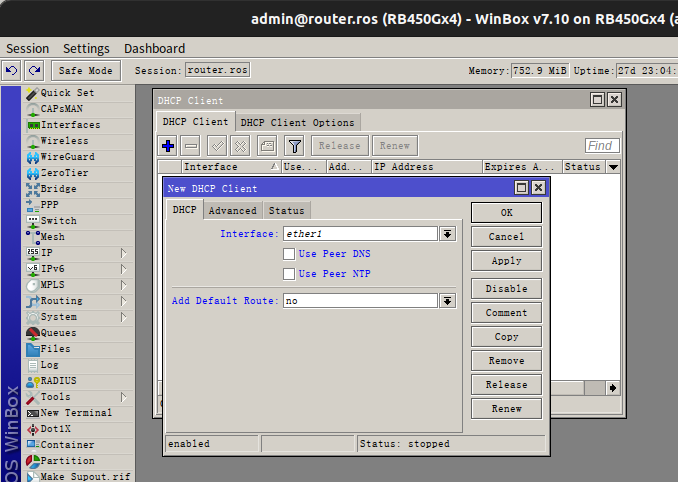Expand the IP submenu
This screenshot has width=678, height=482.
coord(124,253)
